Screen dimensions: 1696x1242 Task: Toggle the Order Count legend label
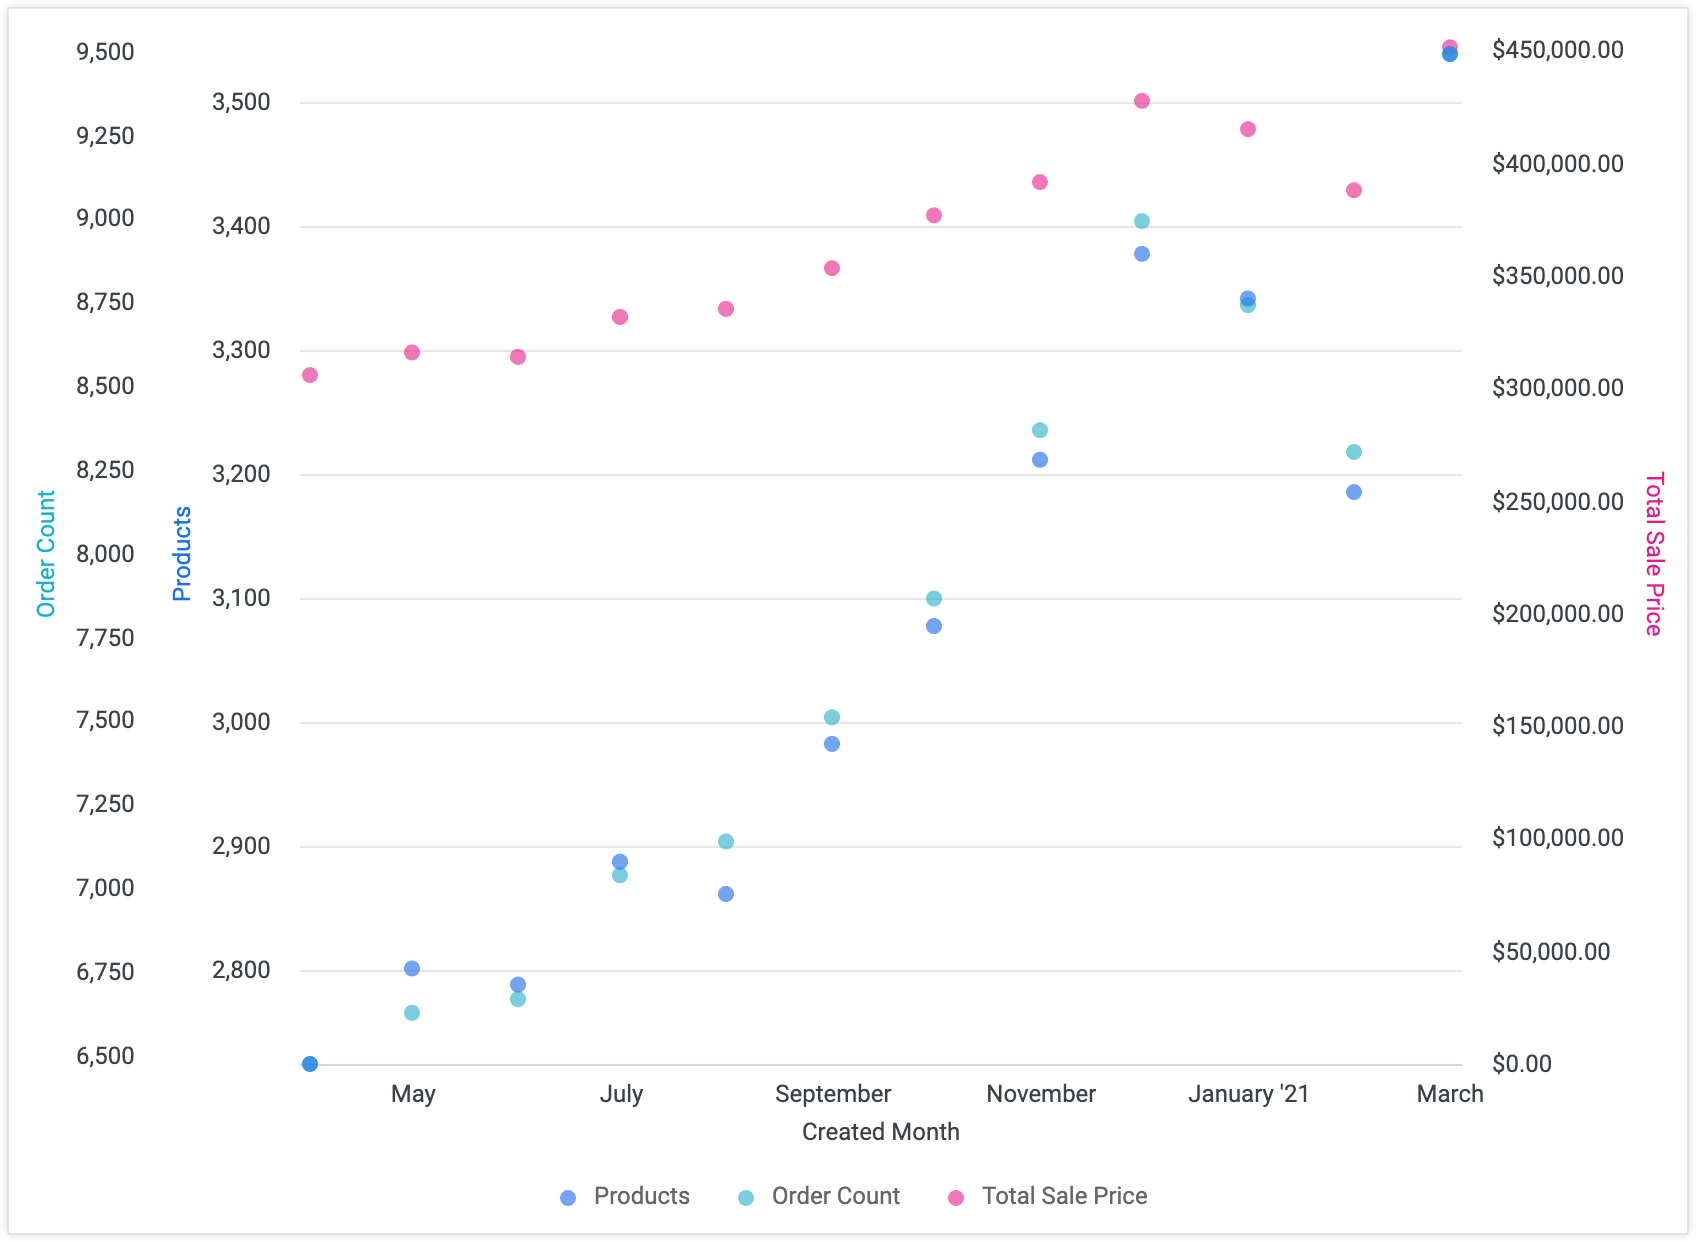[x=835, y=1196]
